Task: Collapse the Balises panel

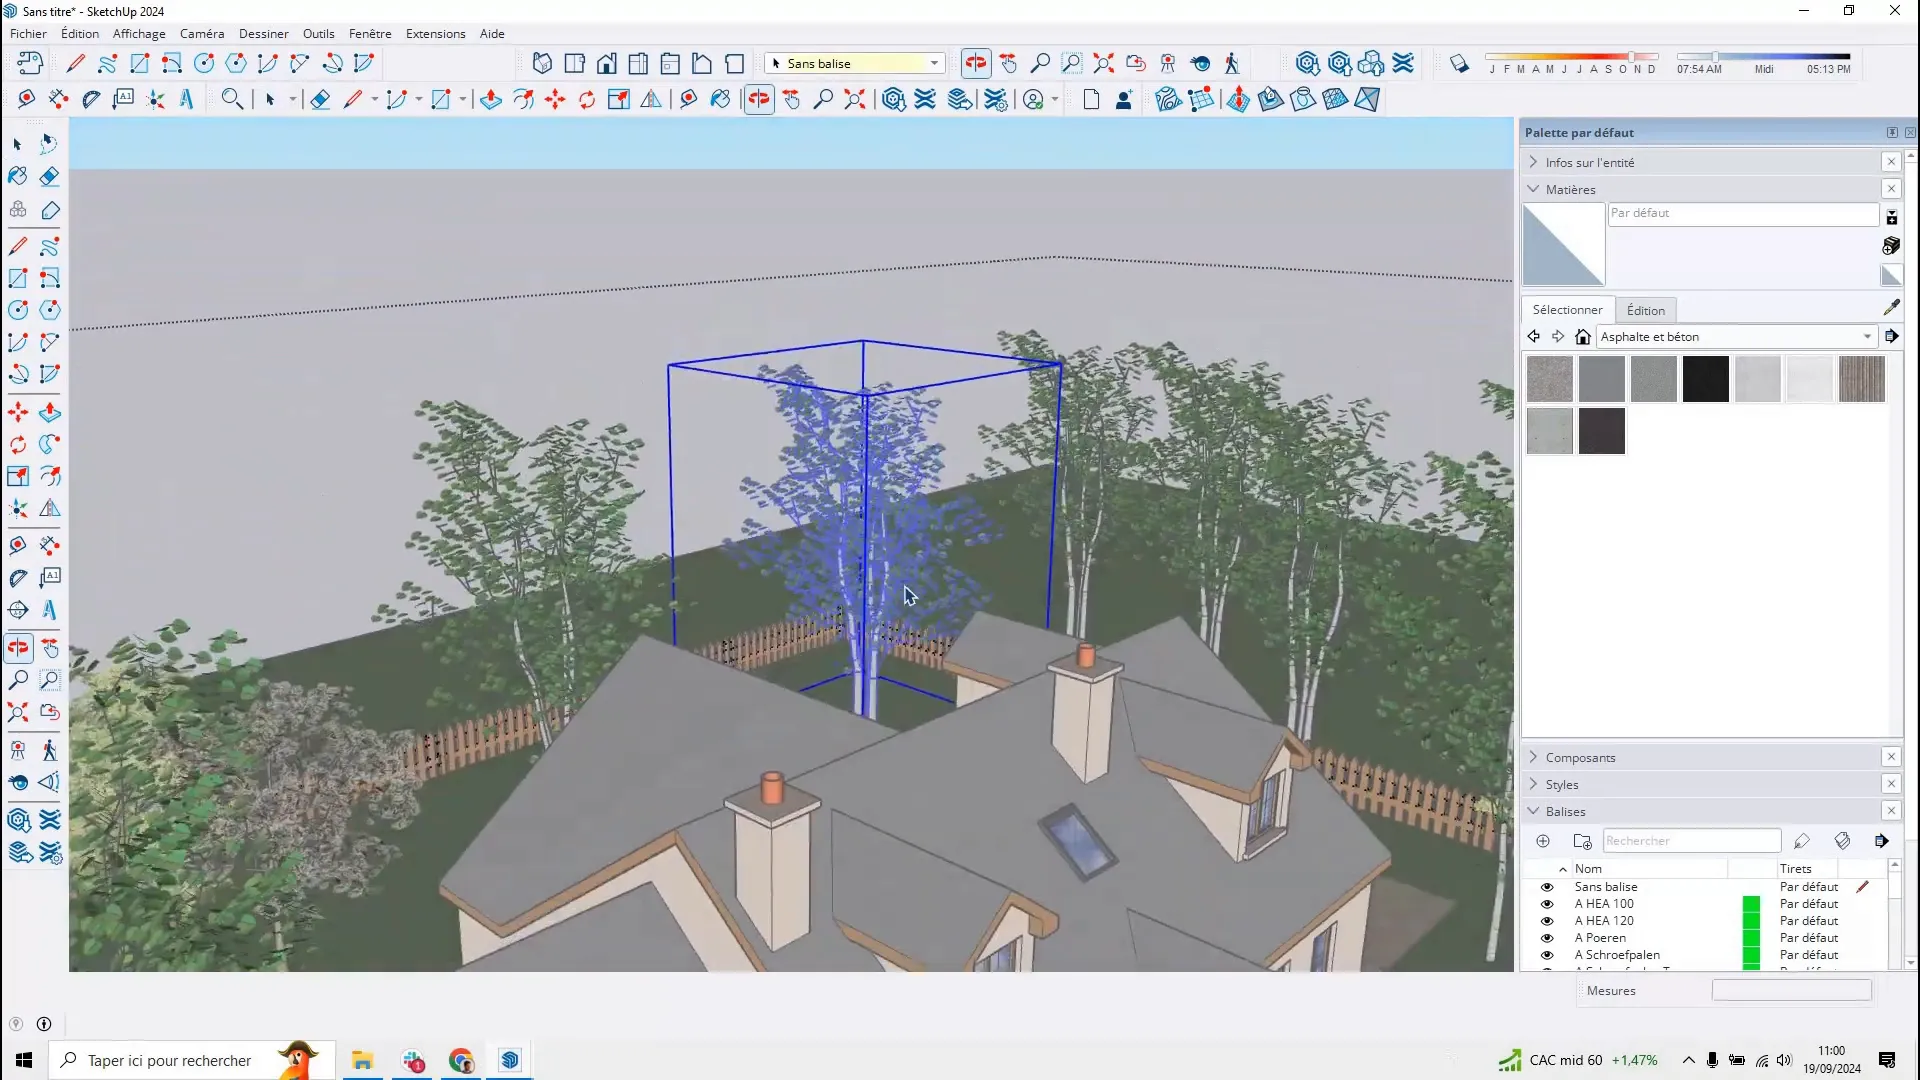Action: 1533,811
